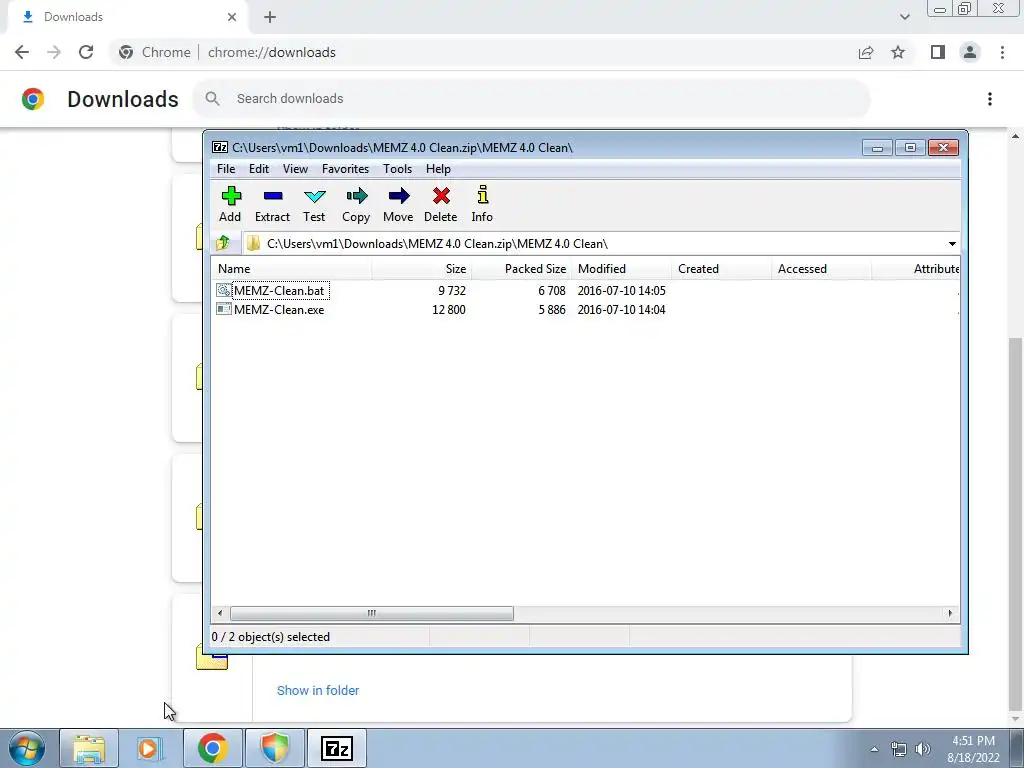Viewport: 1024px width, 768px height.
Task: Toggle Chrome side panel icon
Action: click(x=938, y=52)
